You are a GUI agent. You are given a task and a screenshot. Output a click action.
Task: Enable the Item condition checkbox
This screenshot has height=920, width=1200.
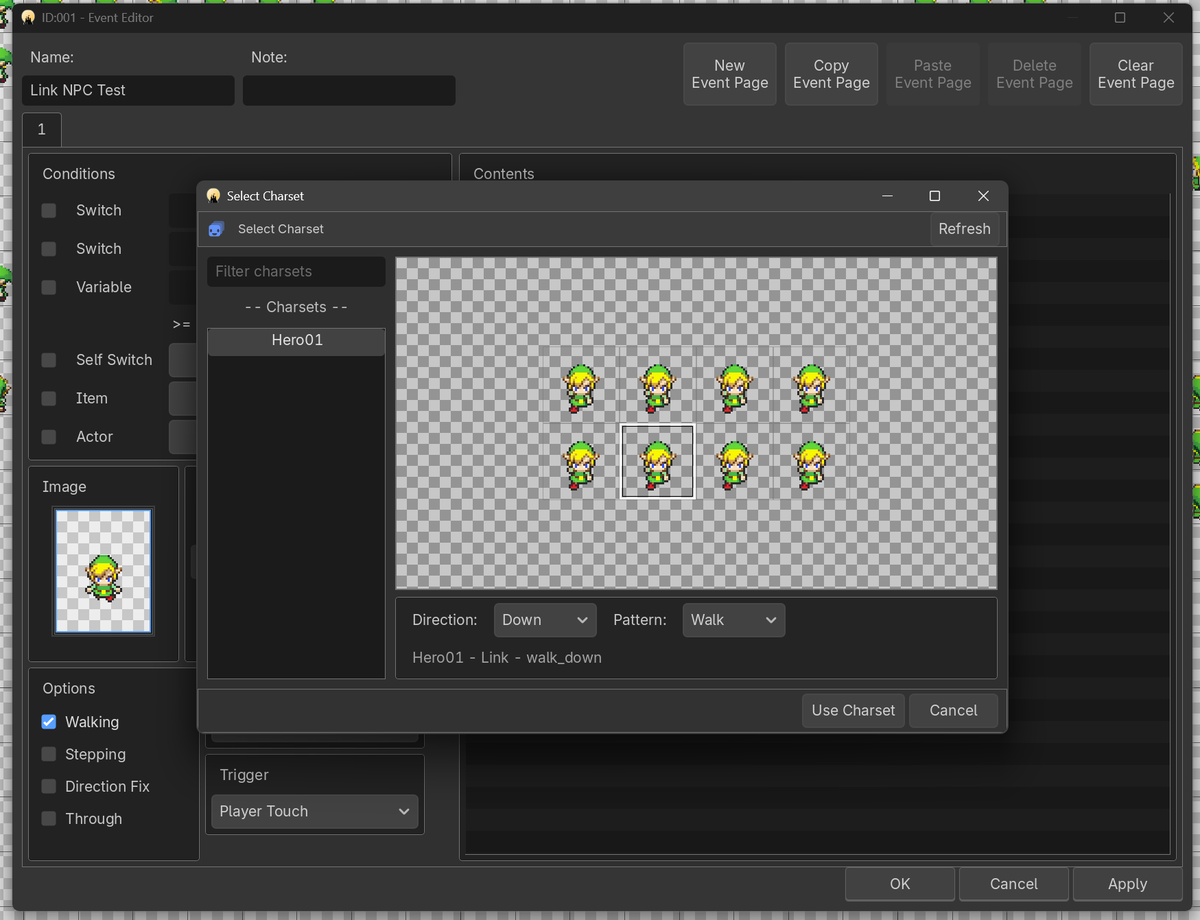[x=49, y=398]
